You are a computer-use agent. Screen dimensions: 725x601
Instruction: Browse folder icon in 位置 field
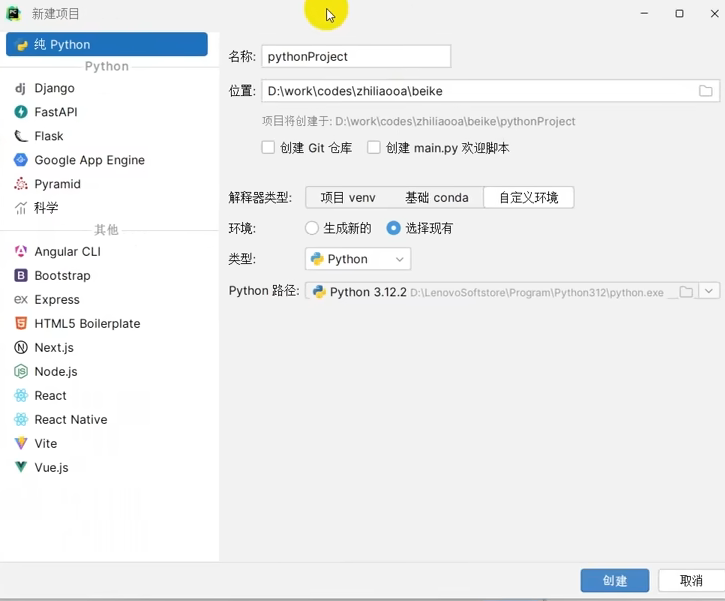706,91
